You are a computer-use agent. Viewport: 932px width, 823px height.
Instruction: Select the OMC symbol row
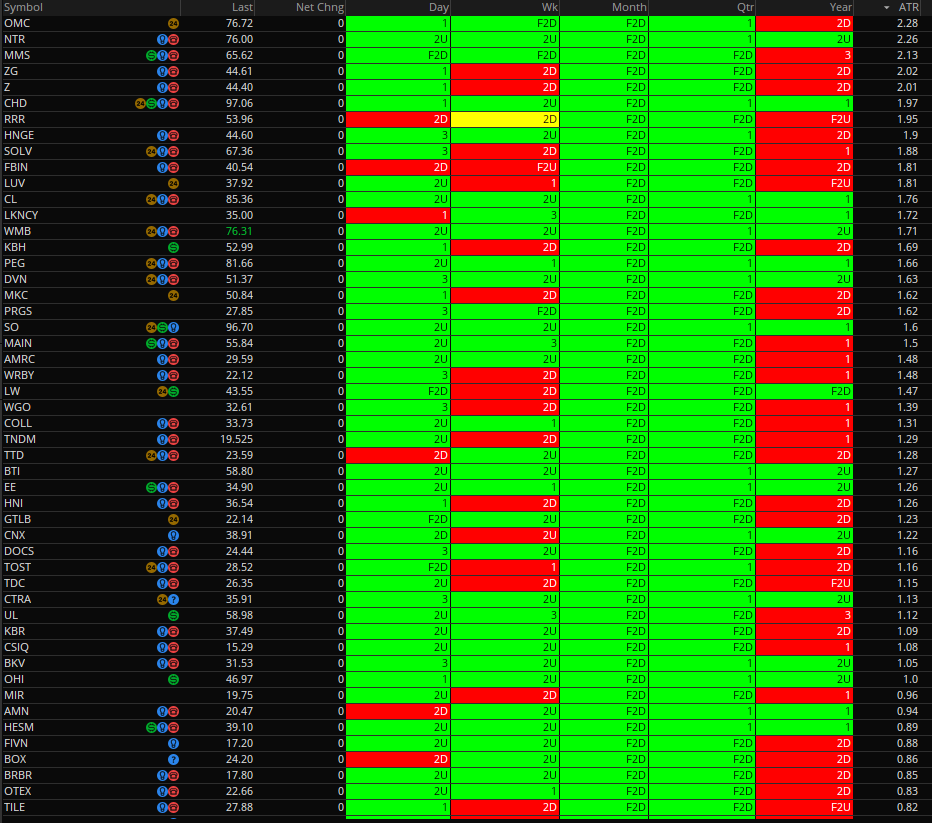pos(17,24)
